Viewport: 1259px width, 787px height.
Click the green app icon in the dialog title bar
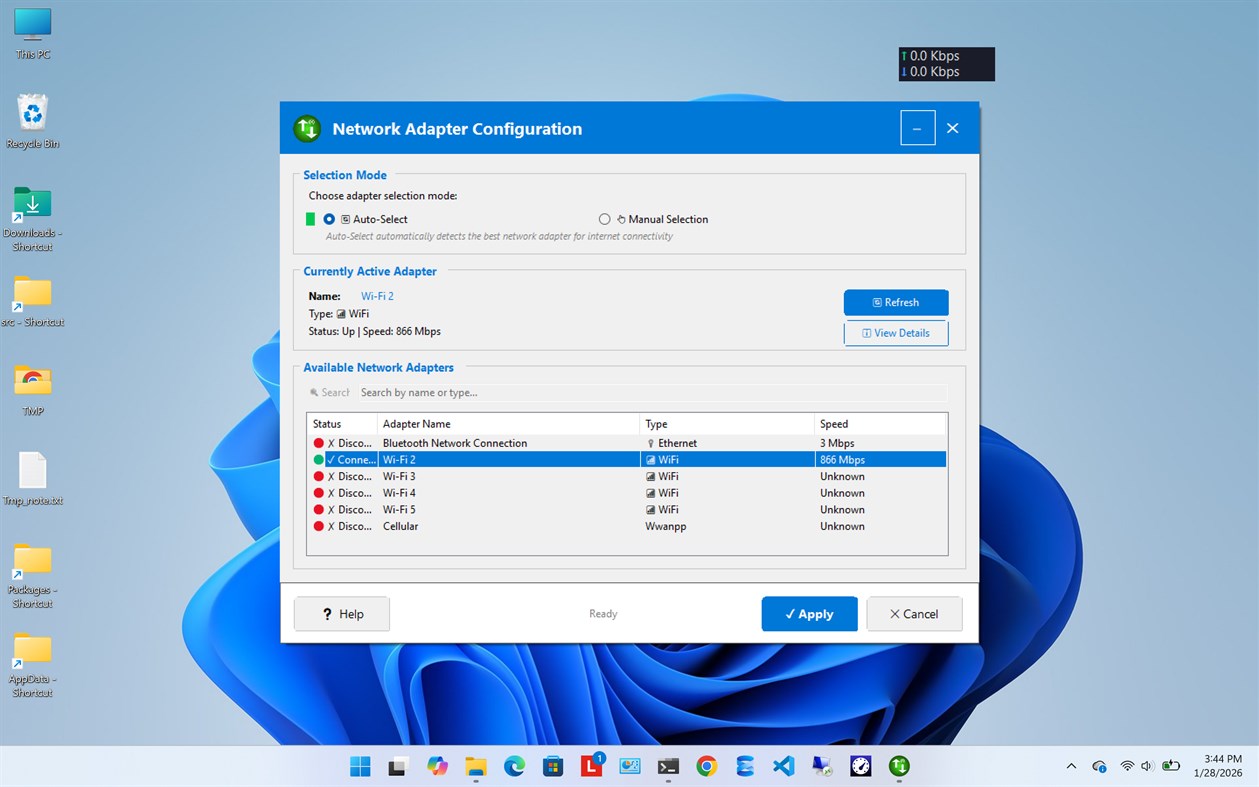click(x=306, y=128)
